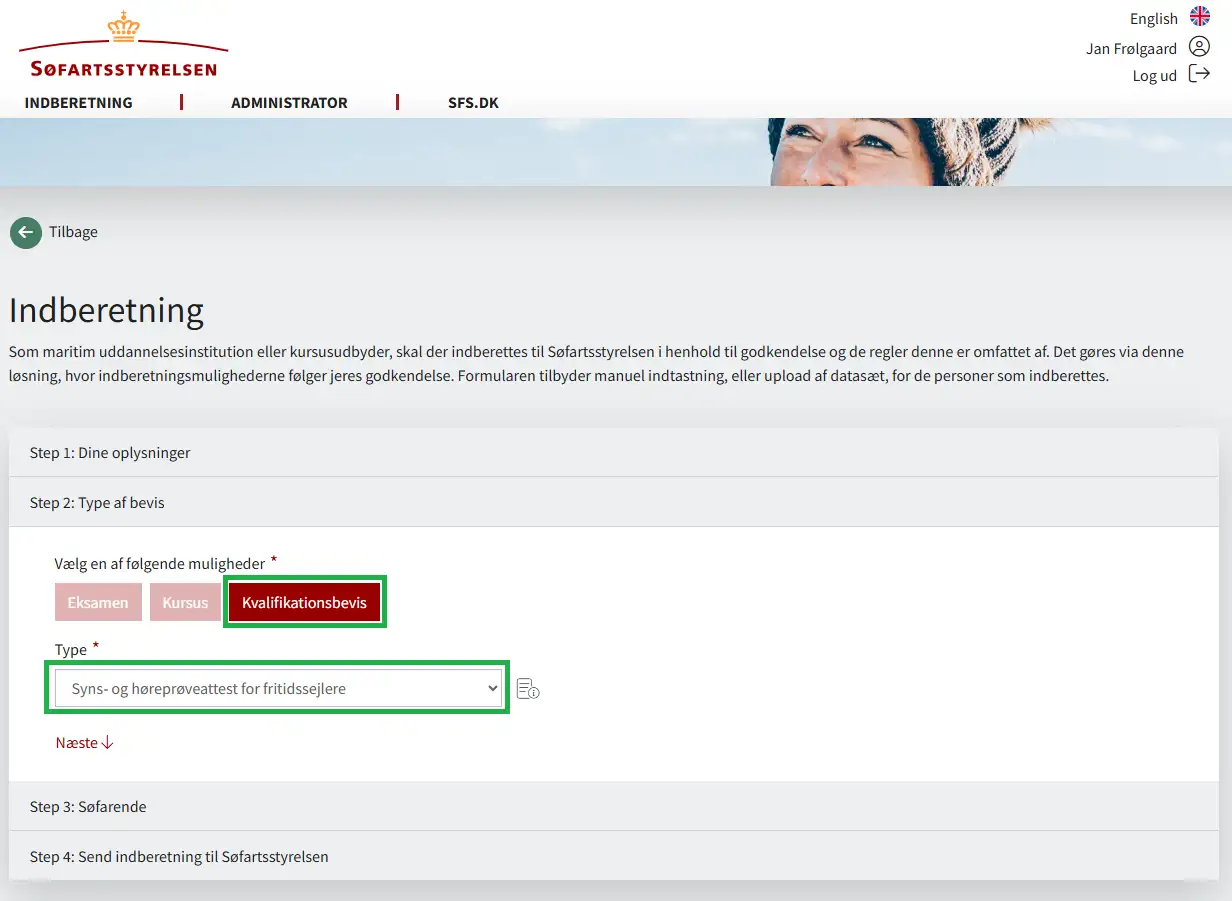Click the UK flag language icon

tap(1199, 17)
